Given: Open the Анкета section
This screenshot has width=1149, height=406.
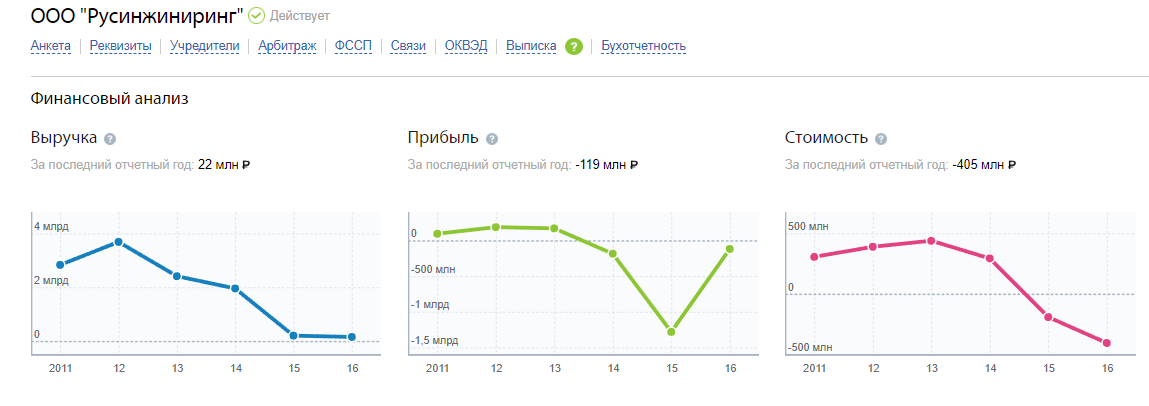Looking at the screenshot, I should click(x=51, y=46).
